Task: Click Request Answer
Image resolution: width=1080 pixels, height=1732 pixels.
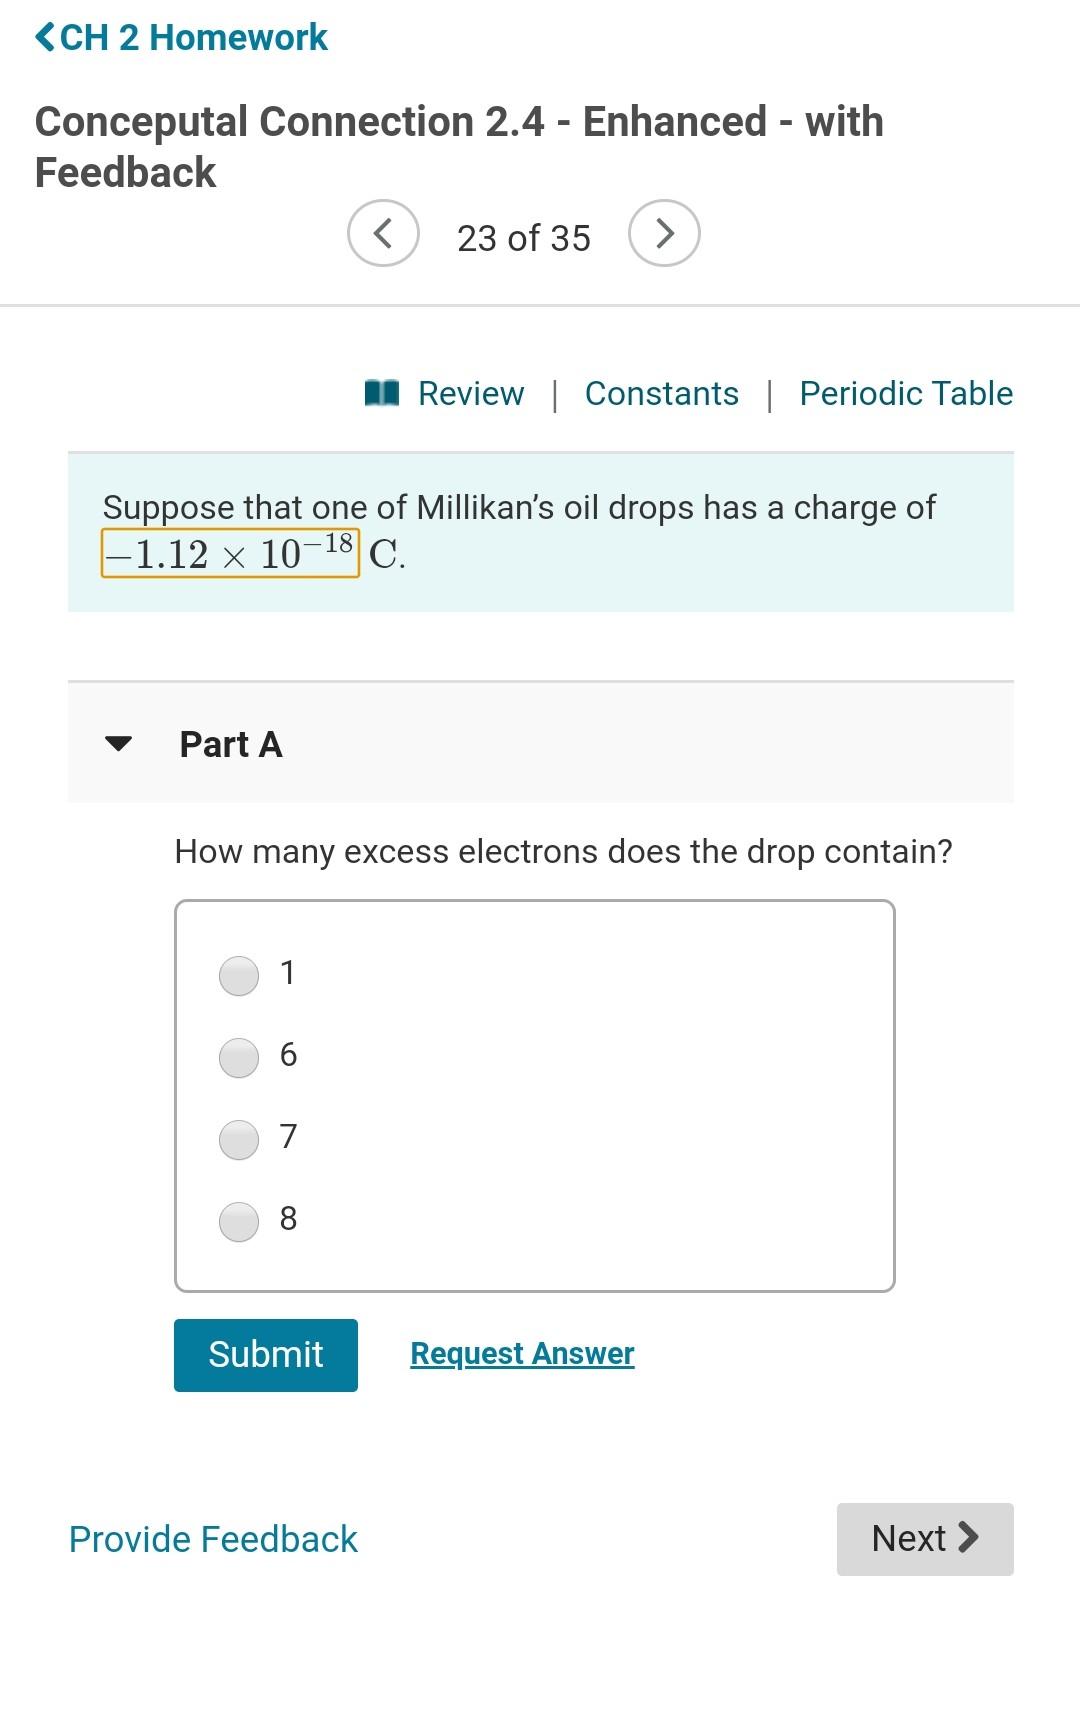Action: (x=521, y=1353)
